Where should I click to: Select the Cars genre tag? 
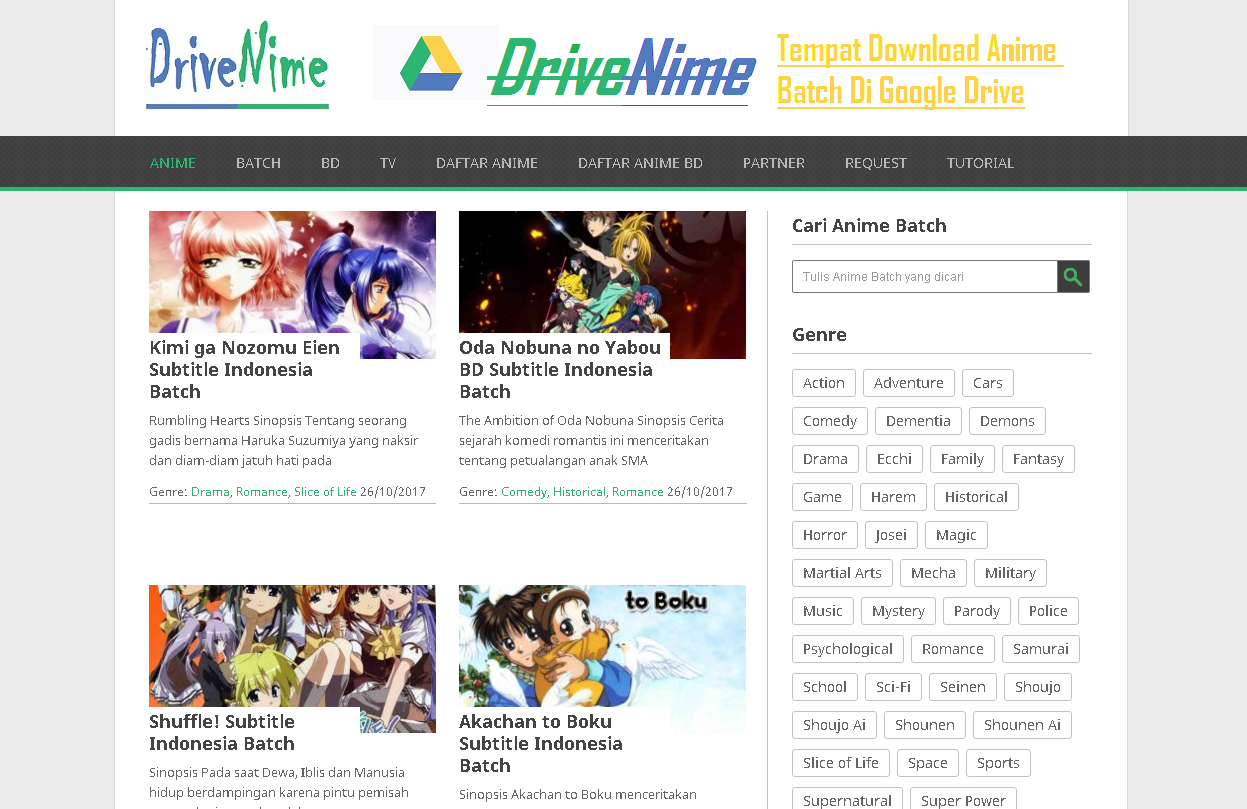point(988,383)
